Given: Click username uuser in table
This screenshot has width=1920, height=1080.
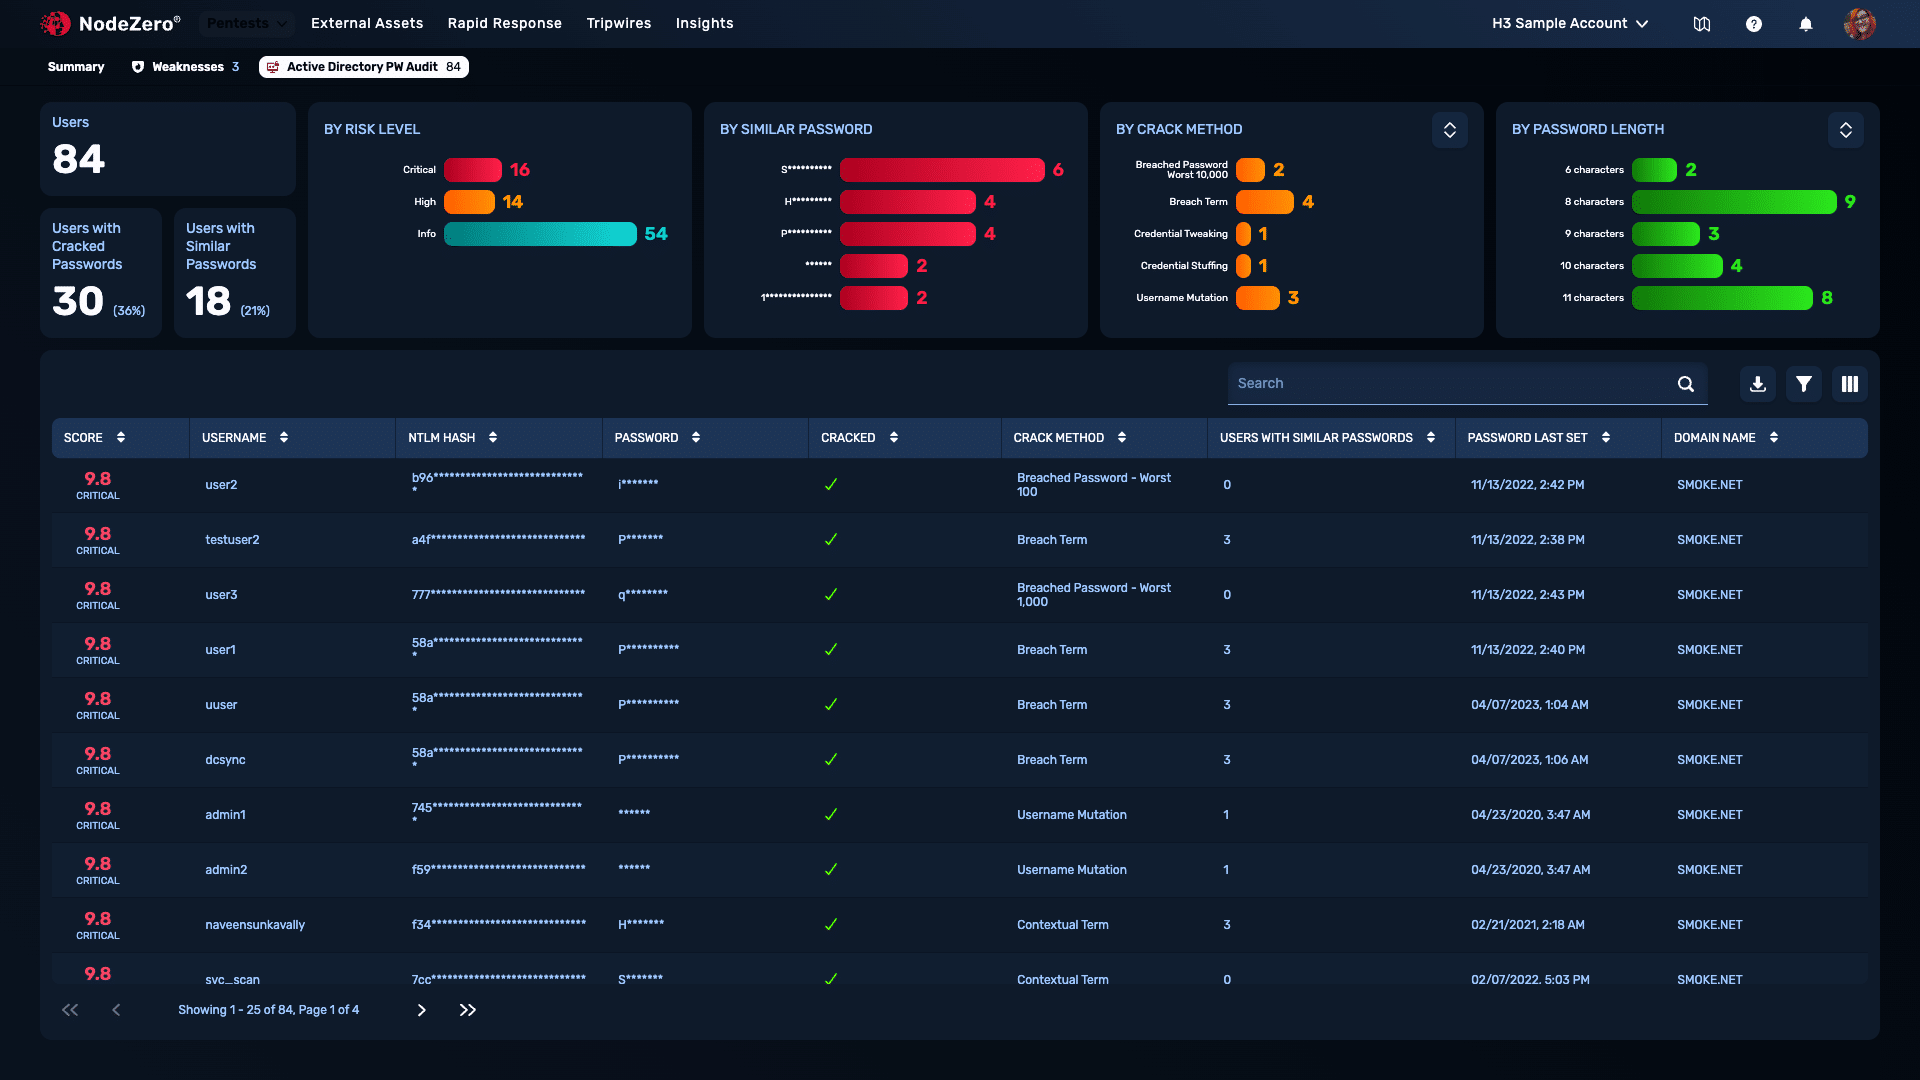Looking at the screenshot, I should pyautogui.click(x=221, y=705).
